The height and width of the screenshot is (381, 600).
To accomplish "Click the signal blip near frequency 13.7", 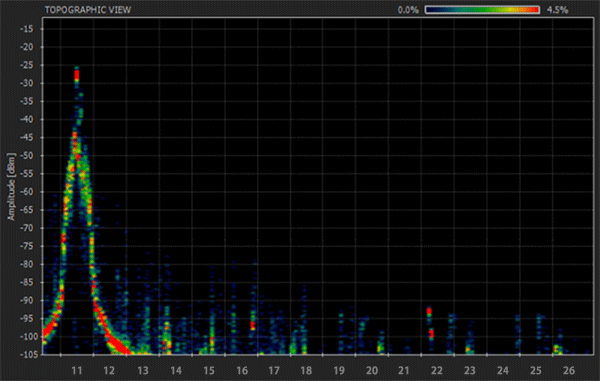I will tap(167, 333).
